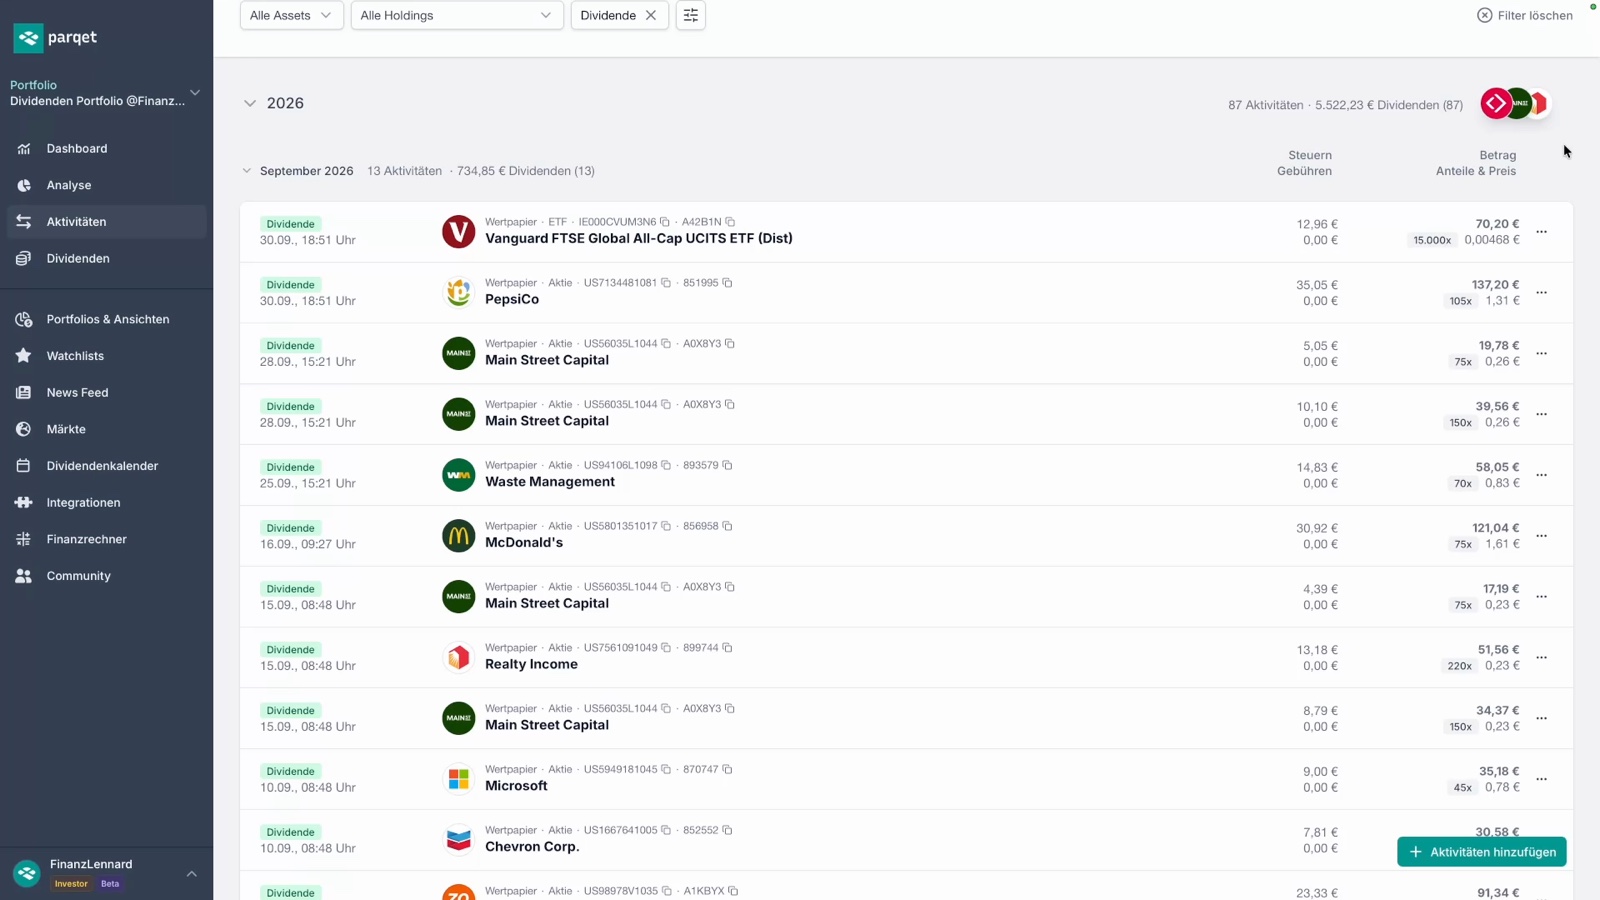1600x900 pixels.
Task: Expand the portfolio selector chevron
Action: [x=195, y=93]
